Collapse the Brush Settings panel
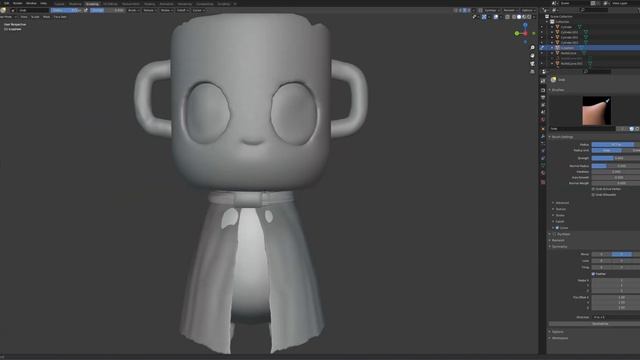 click(x=562, y=137)
